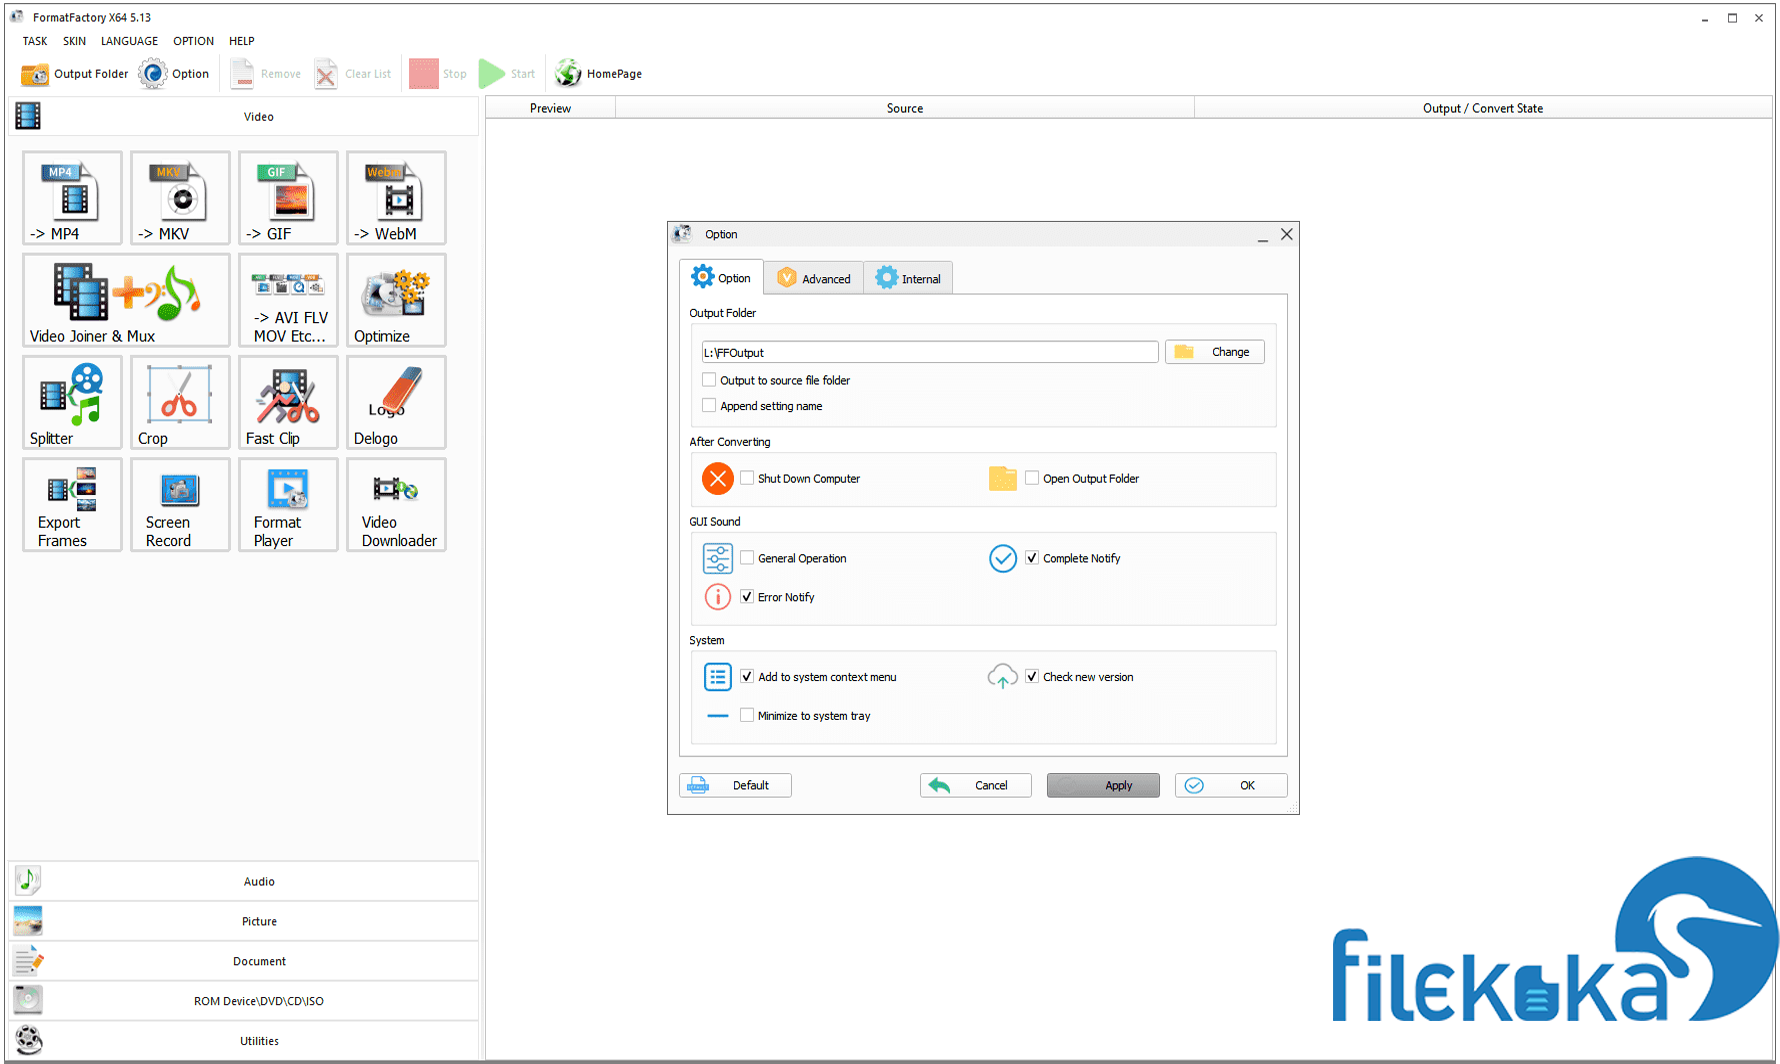Uncheck Complete Notify sound
This screenshot has height=1064, width=1780.
point(1032,558)
